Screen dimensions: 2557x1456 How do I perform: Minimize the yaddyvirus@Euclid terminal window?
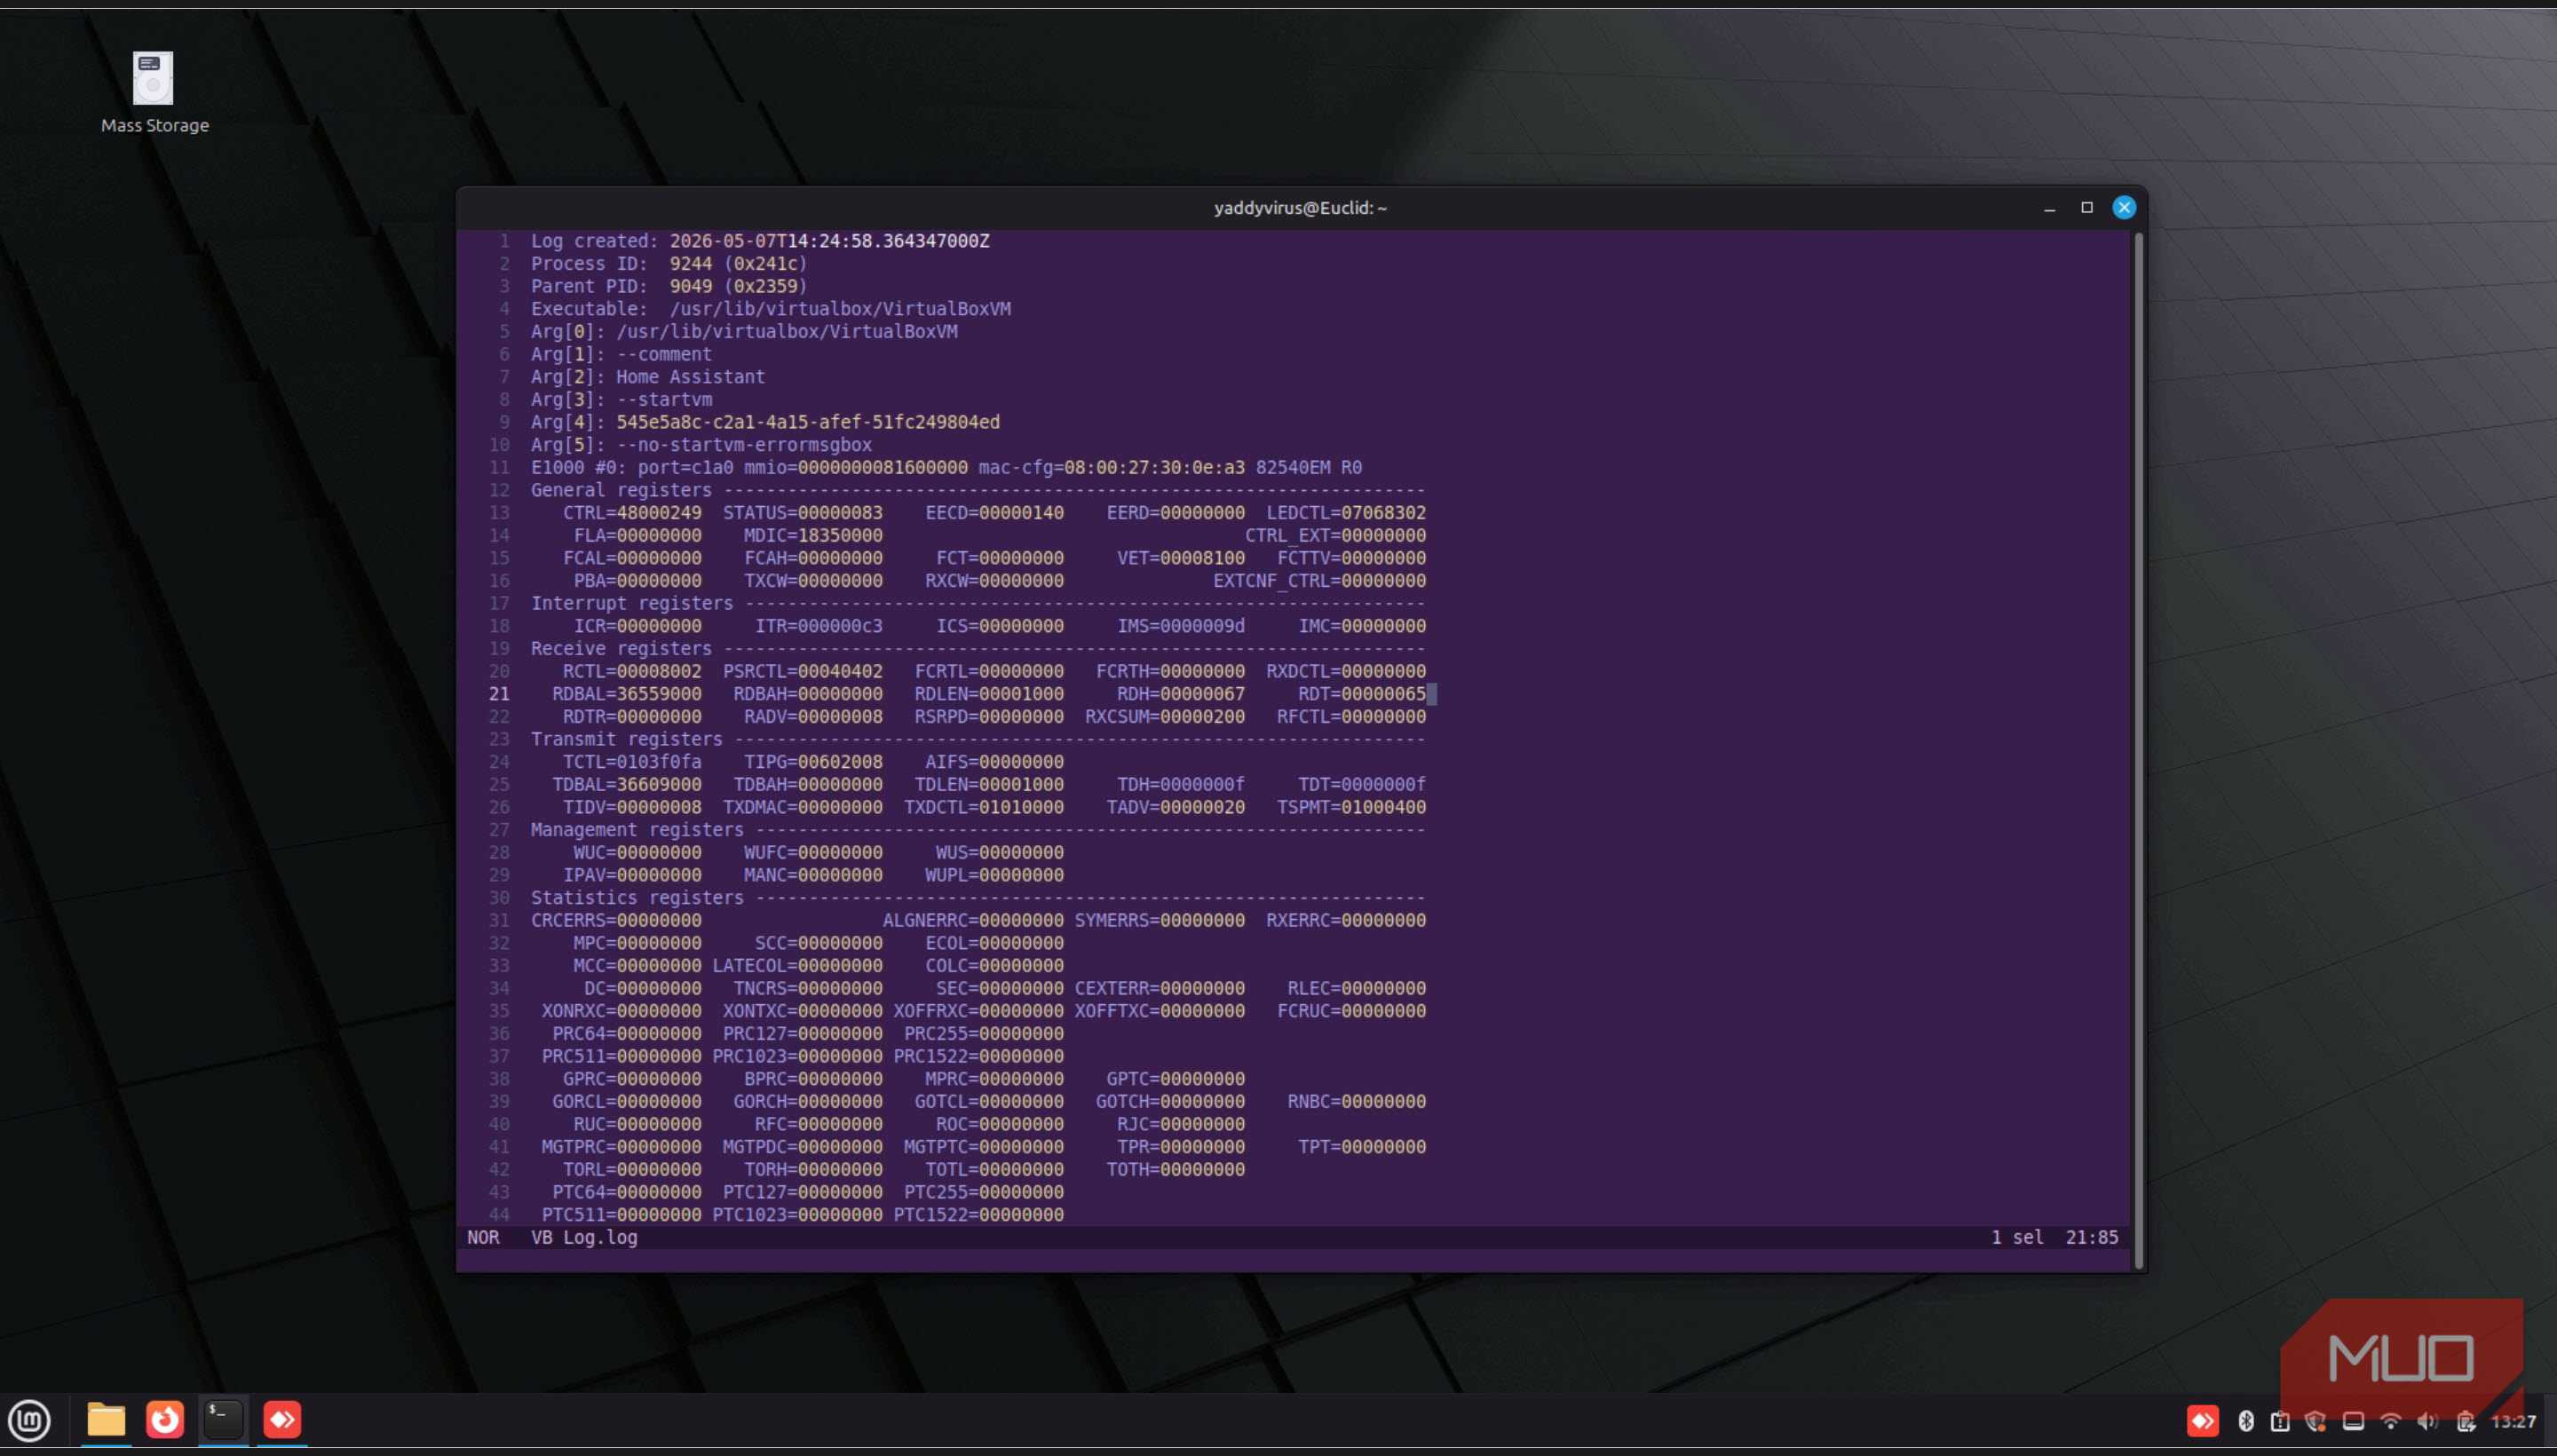coord(2049,208)
